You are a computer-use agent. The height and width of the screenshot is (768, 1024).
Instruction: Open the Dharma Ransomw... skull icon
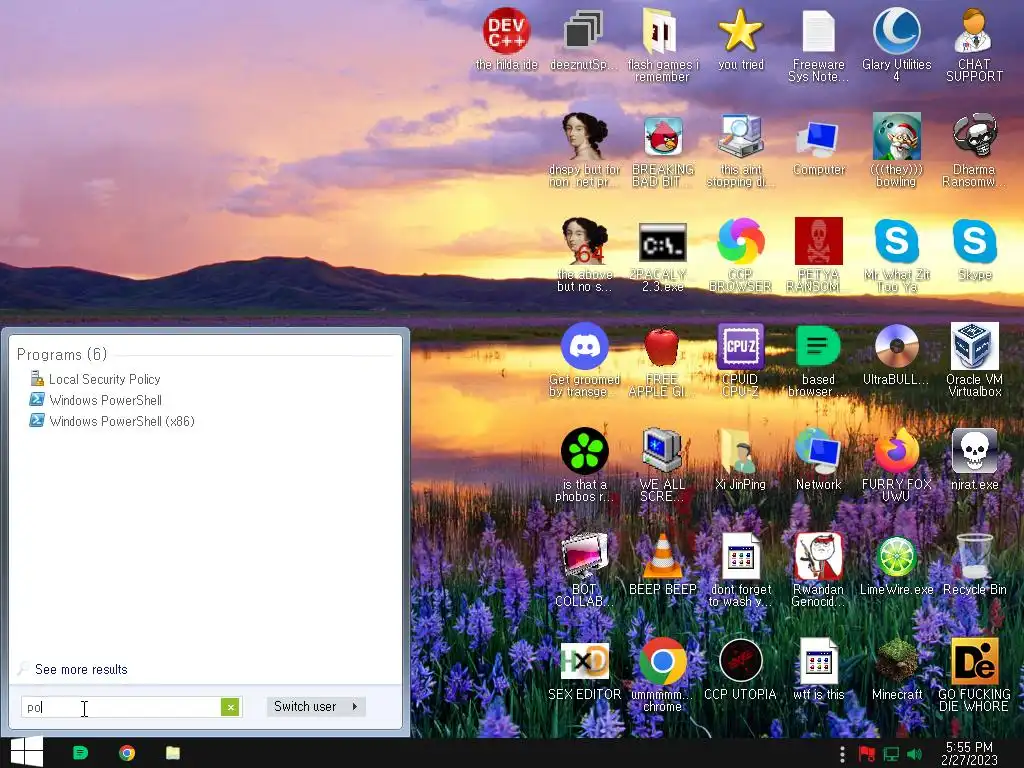(x=974, y=136)
